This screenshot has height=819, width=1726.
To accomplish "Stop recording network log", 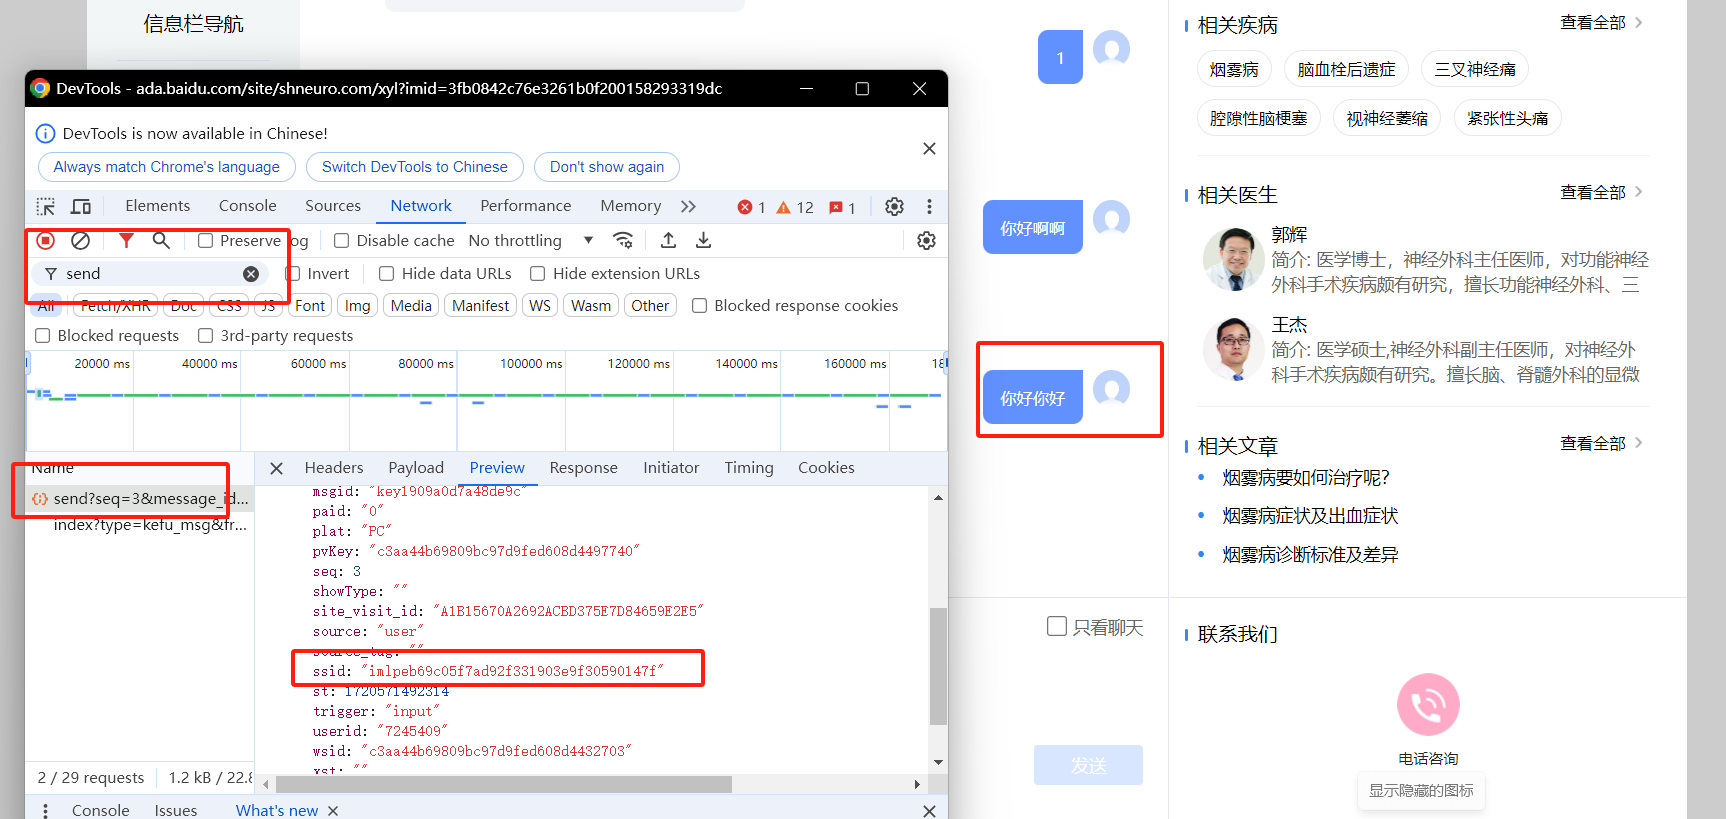I will 46,240.
